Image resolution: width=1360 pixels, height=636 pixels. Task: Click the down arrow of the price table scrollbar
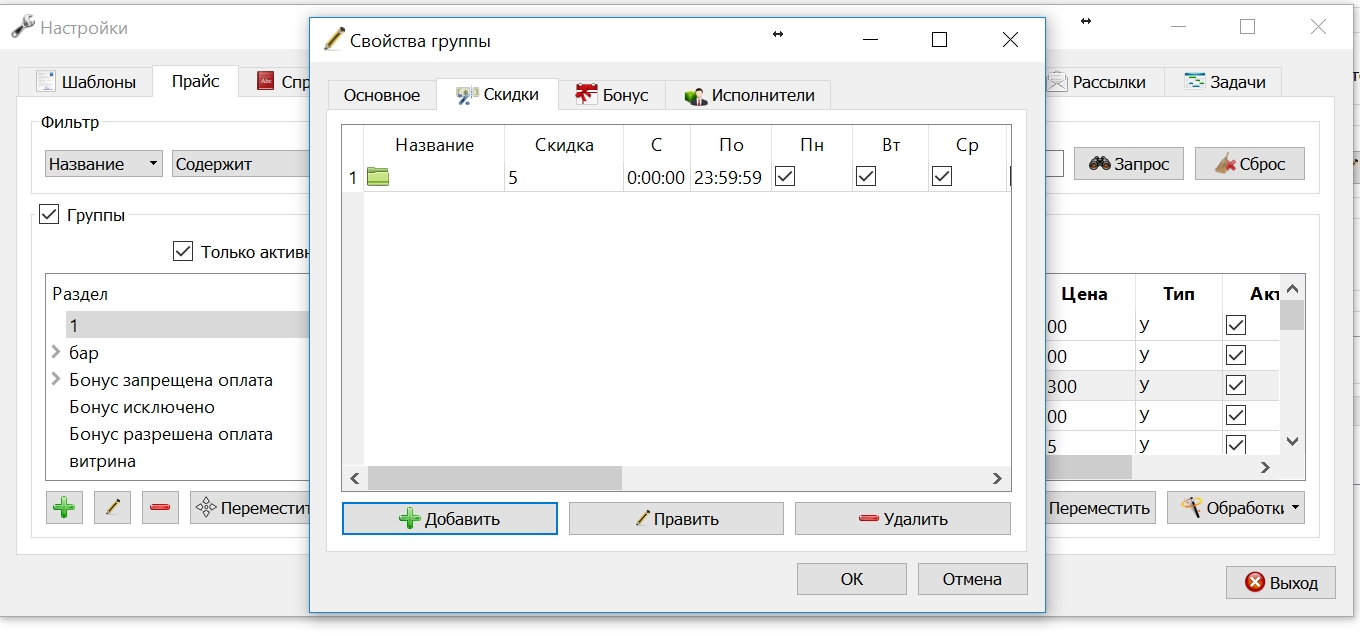tap(1292, 441)
